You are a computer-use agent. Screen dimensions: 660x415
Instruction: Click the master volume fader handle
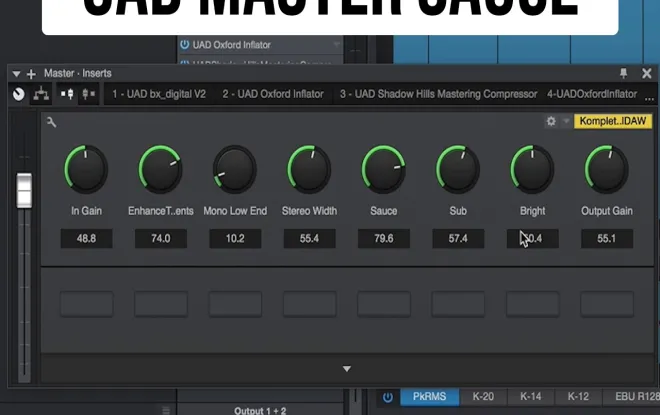[x=24, y=190]
